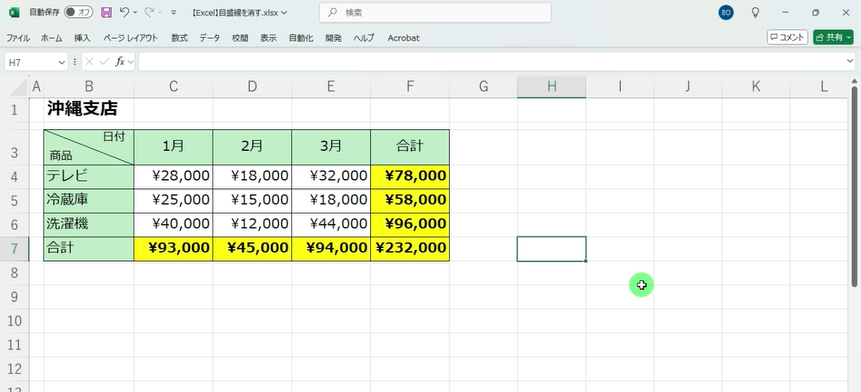Screen dimensions: 861x392
Task: Click the Excel app icon in title bar
Action: 15,12
